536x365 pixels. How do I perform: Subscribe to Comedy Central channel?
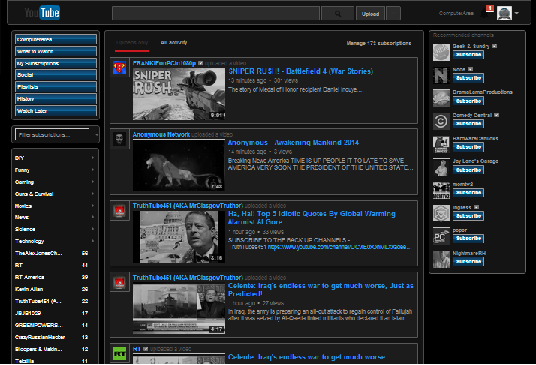coord(468,123)
